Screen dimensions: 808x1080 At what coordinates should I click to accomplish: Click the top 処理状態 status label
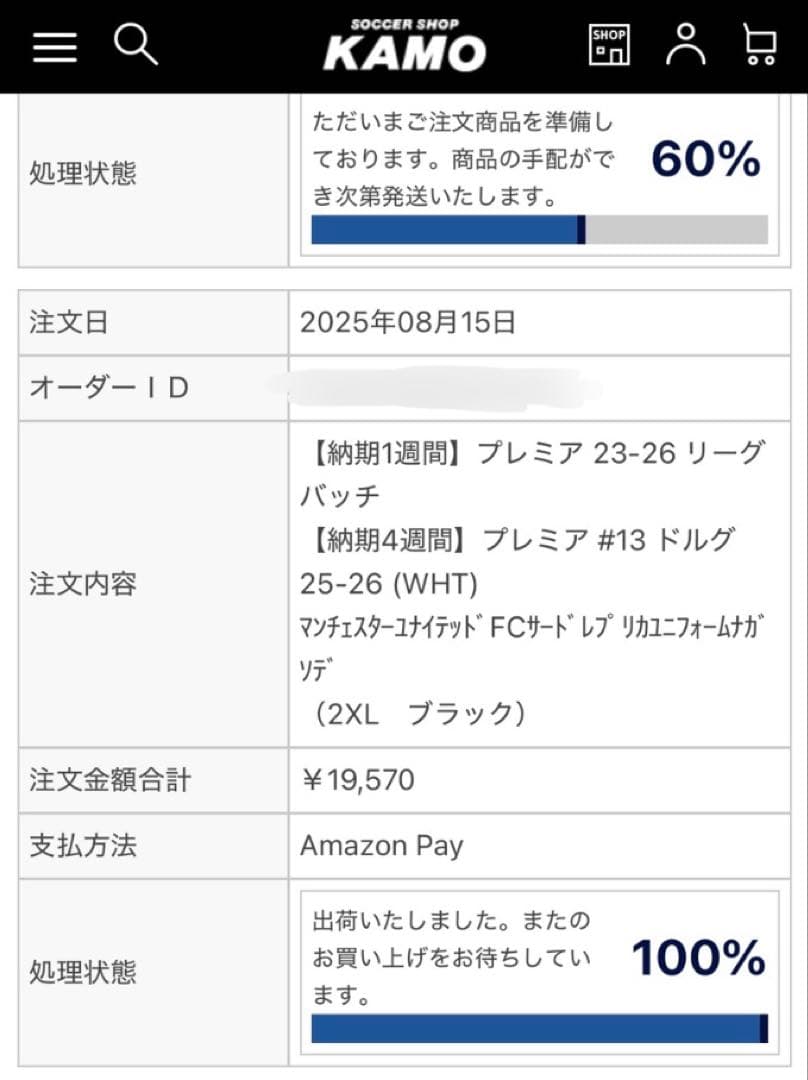83,173
